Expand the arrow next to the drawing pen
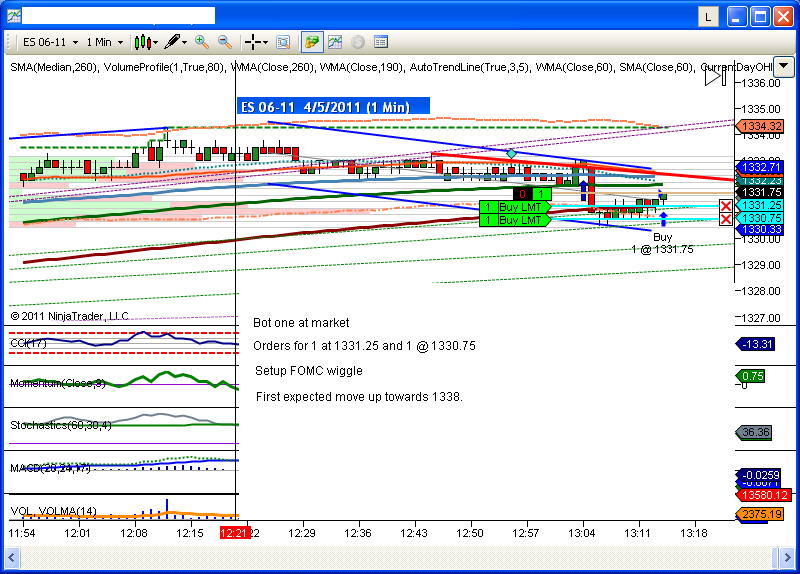800x574 pixels. (x=185, y=43)
